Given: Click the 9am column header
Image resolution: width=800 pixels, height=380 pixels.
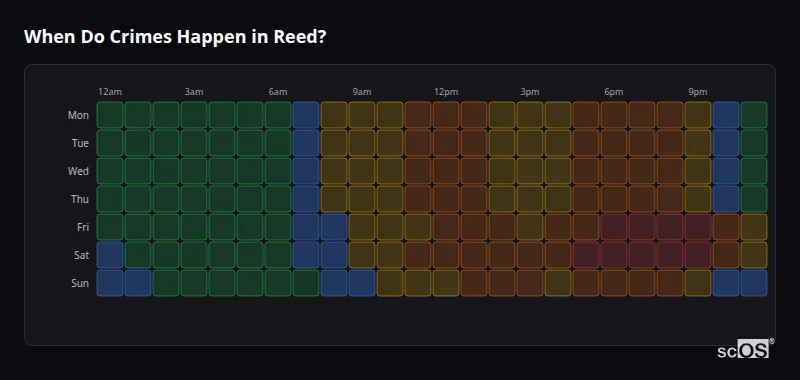Looking at the screenshot, I should pos(362,92).
